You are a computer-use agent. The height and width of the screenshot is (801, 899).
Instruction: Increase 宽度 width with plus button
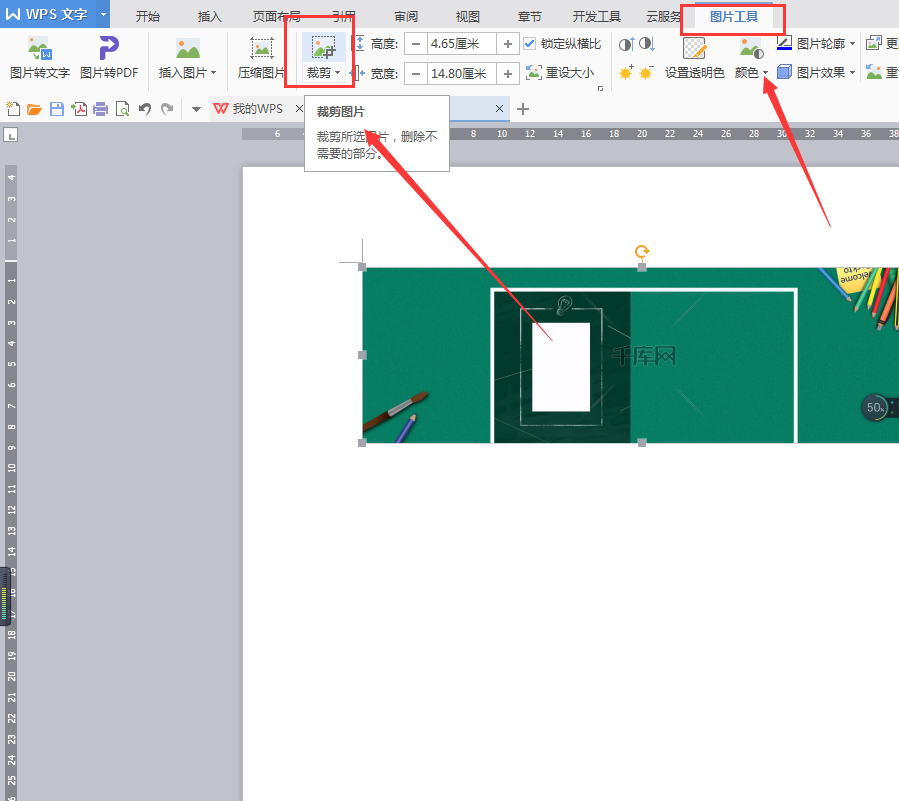508,73
